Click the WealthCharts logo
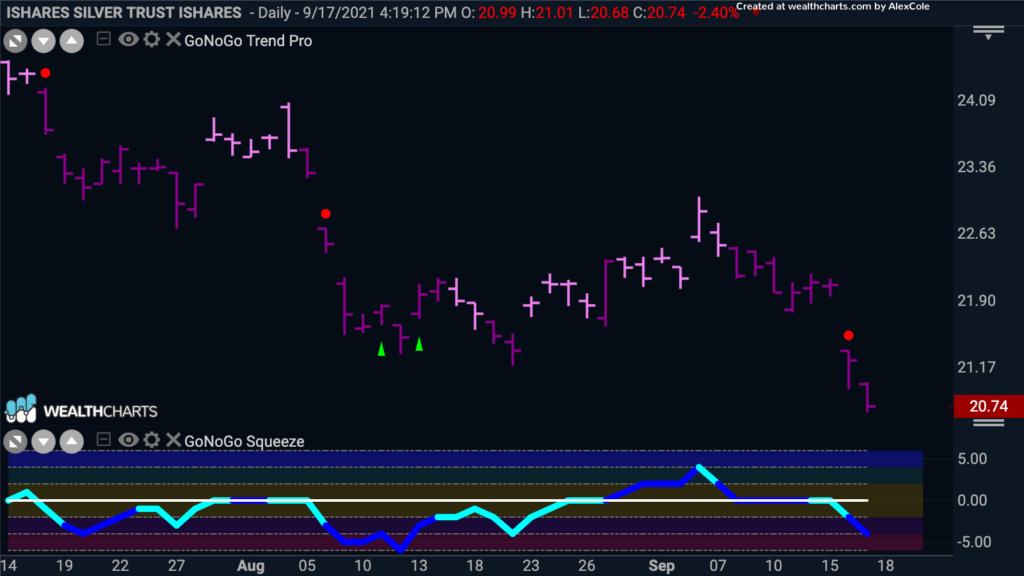This screenshot has height=576, width=1024. 82,409
